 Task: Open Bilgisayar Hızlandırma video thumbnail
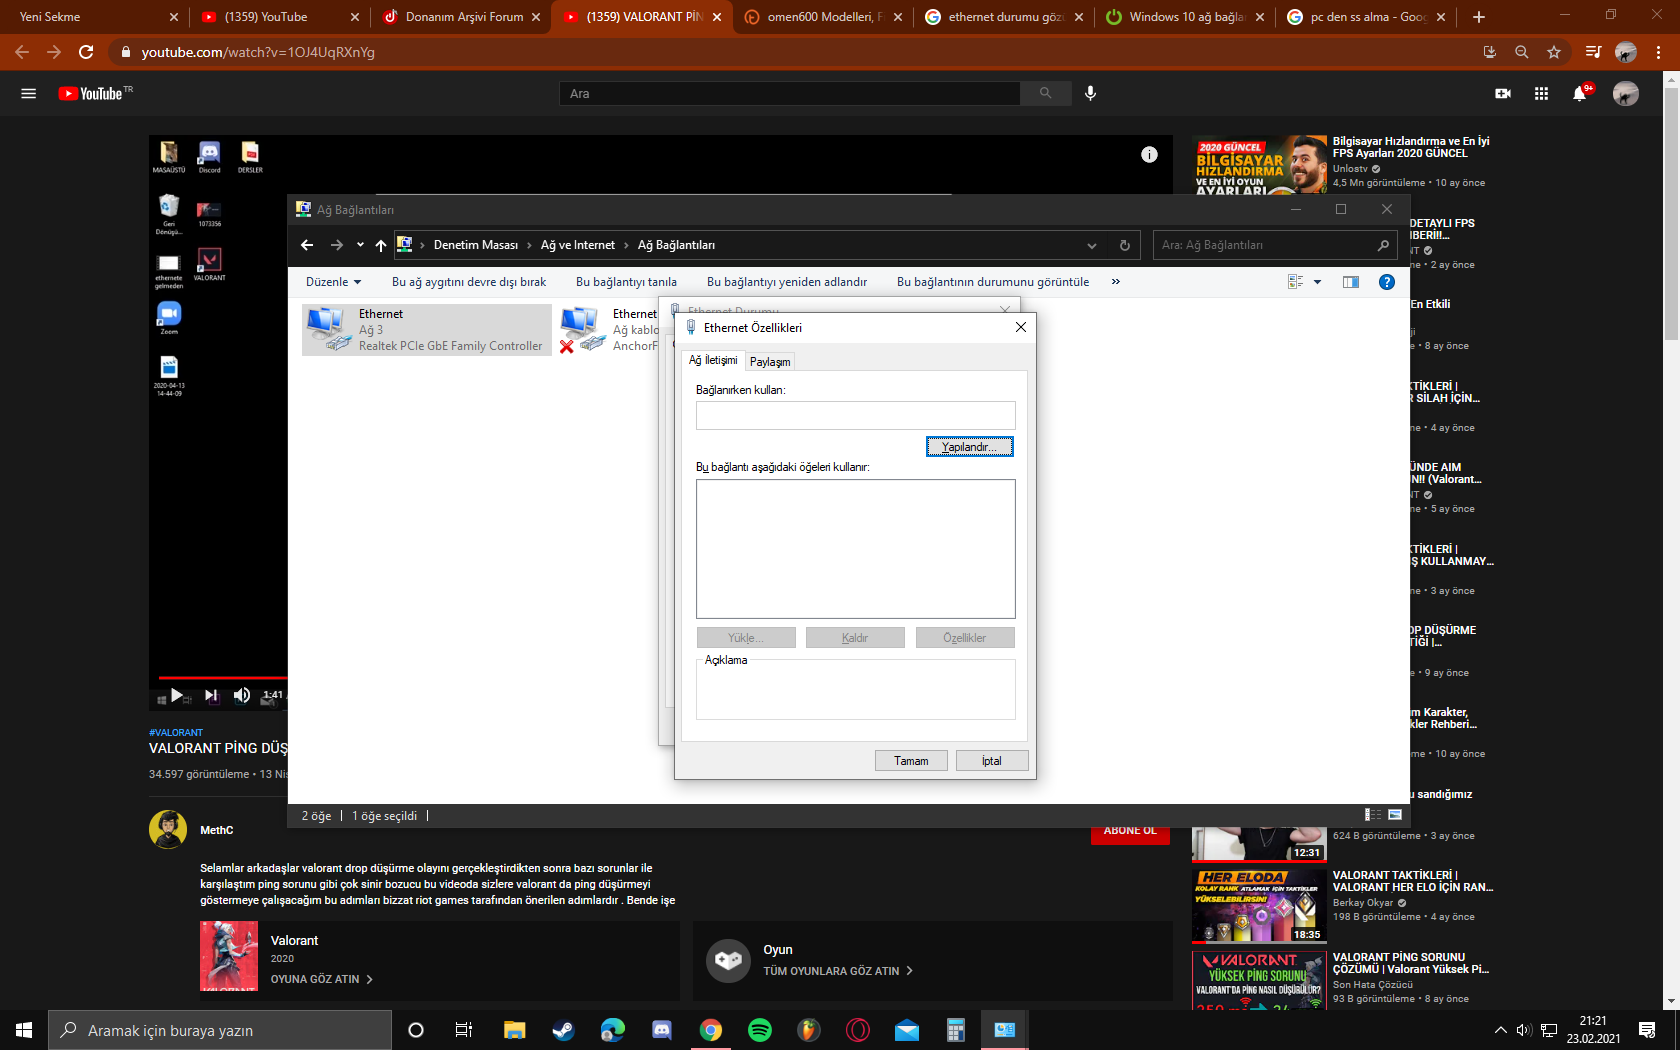[1259, 164]
